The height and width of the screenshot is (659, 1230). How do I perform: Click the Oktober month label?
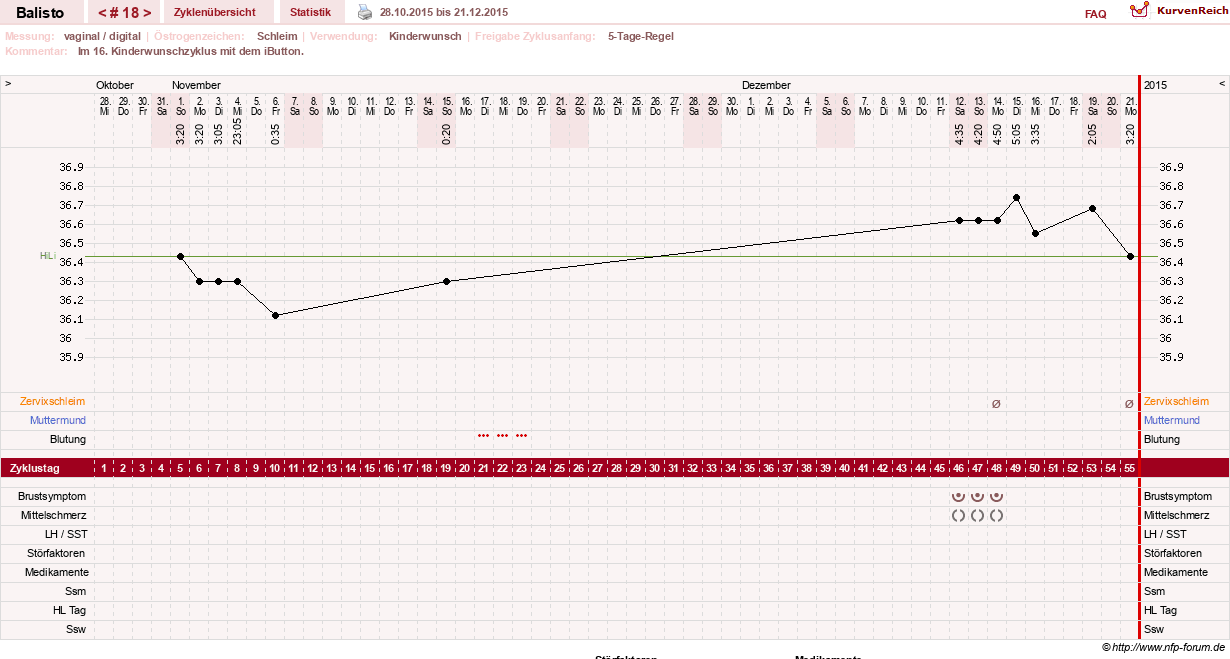point(115,86)
